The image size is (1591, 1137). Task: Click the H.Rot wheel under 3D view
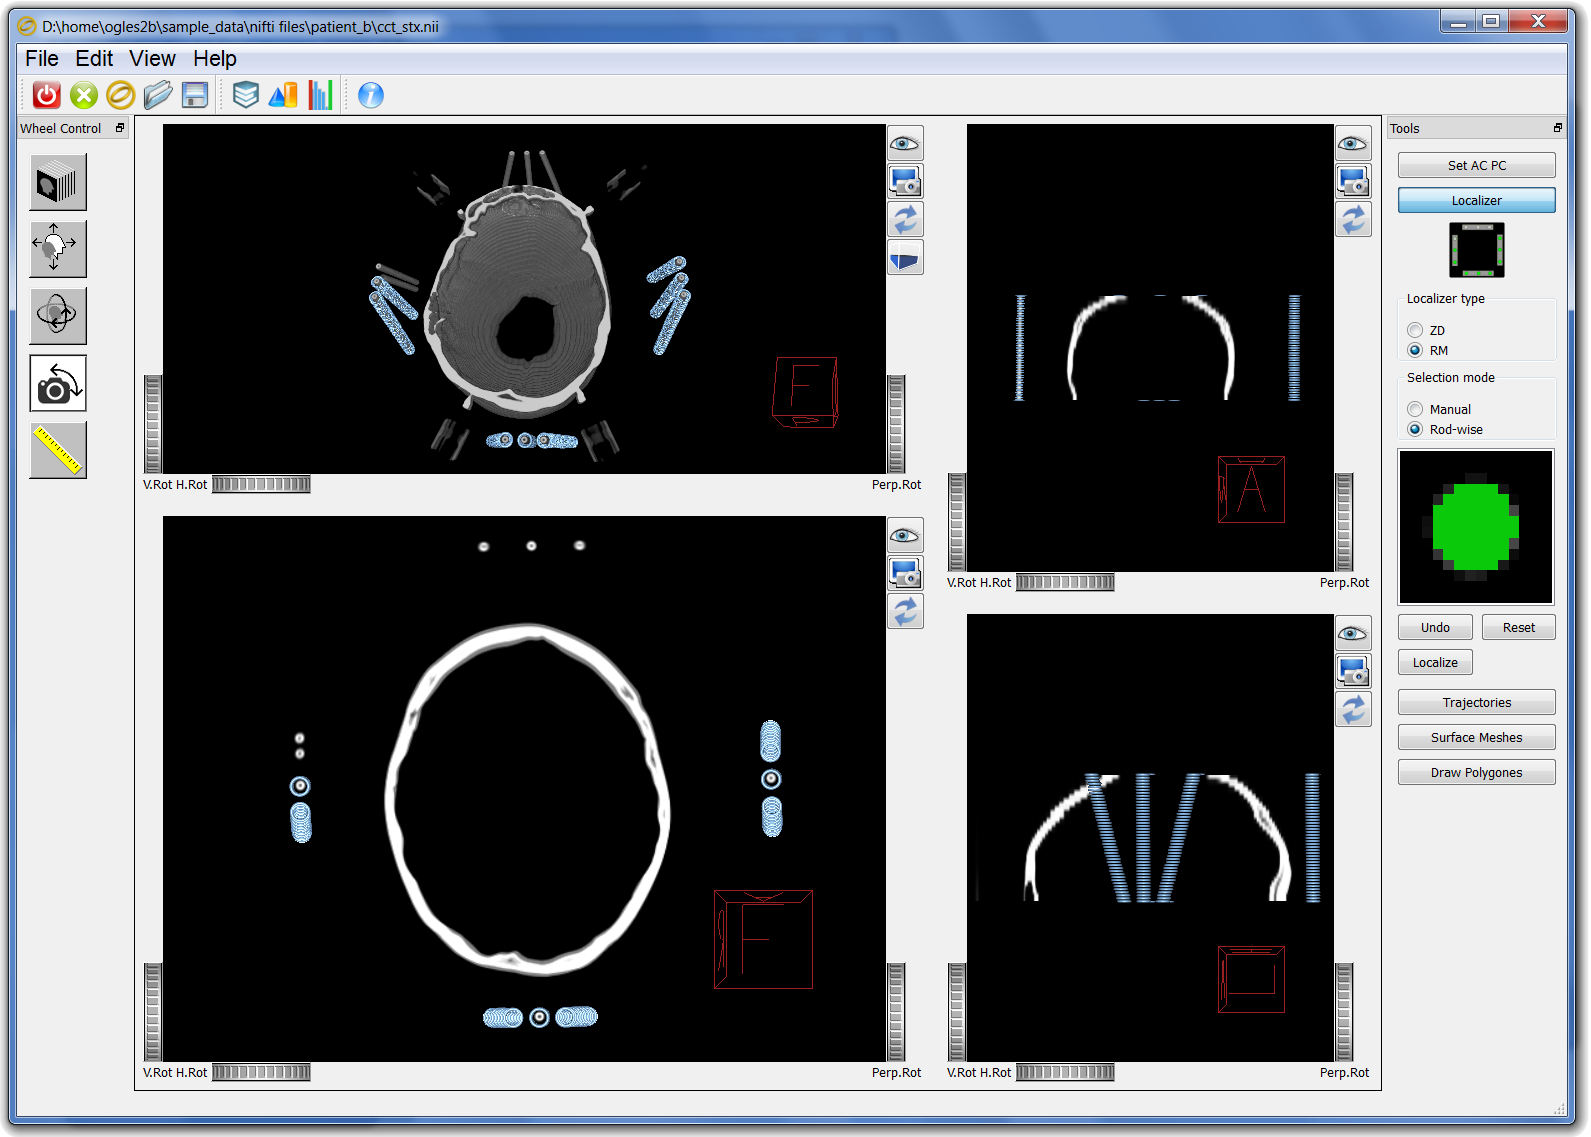point(261,485)
